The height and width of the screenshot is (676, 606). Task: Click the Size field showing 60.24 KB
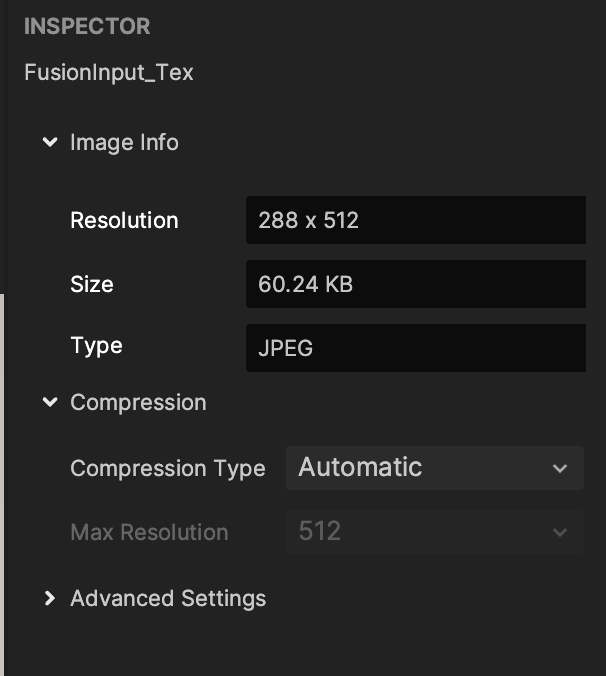[416, 284]
